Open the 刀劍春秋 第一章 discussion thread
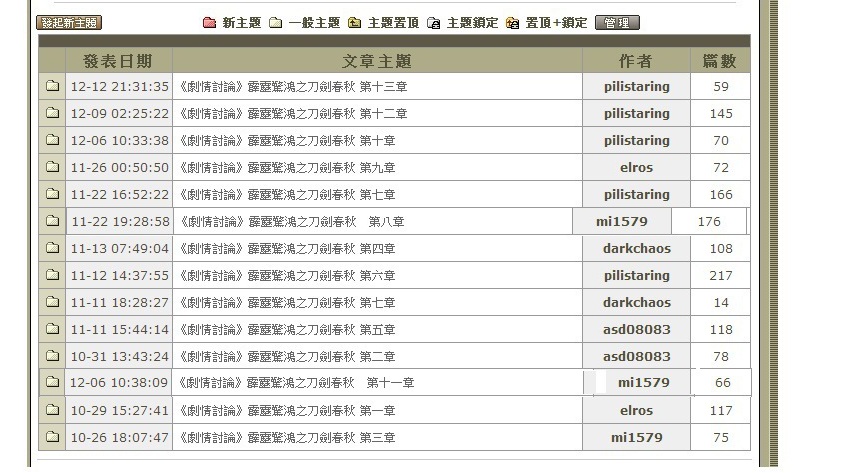The height and width of the screenshot is (473, 856). [287, 411]
